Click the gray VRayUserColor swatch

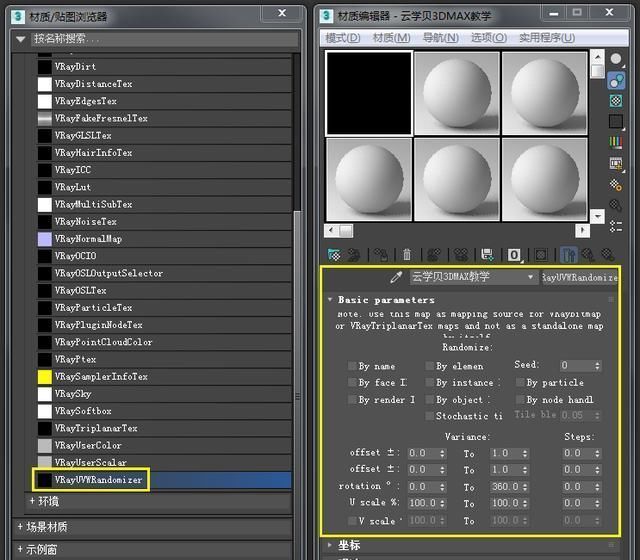point(44,446)
